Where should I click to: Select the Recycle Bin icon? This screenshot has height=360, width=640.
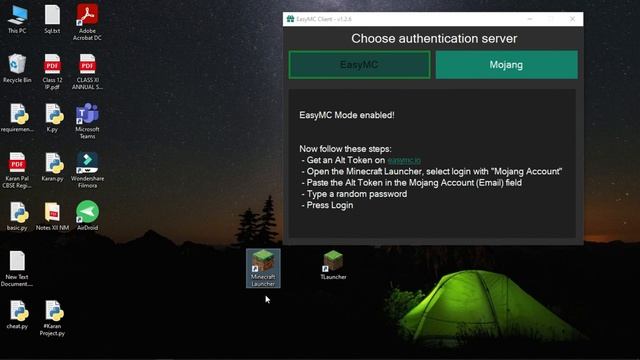coord(17,69)
